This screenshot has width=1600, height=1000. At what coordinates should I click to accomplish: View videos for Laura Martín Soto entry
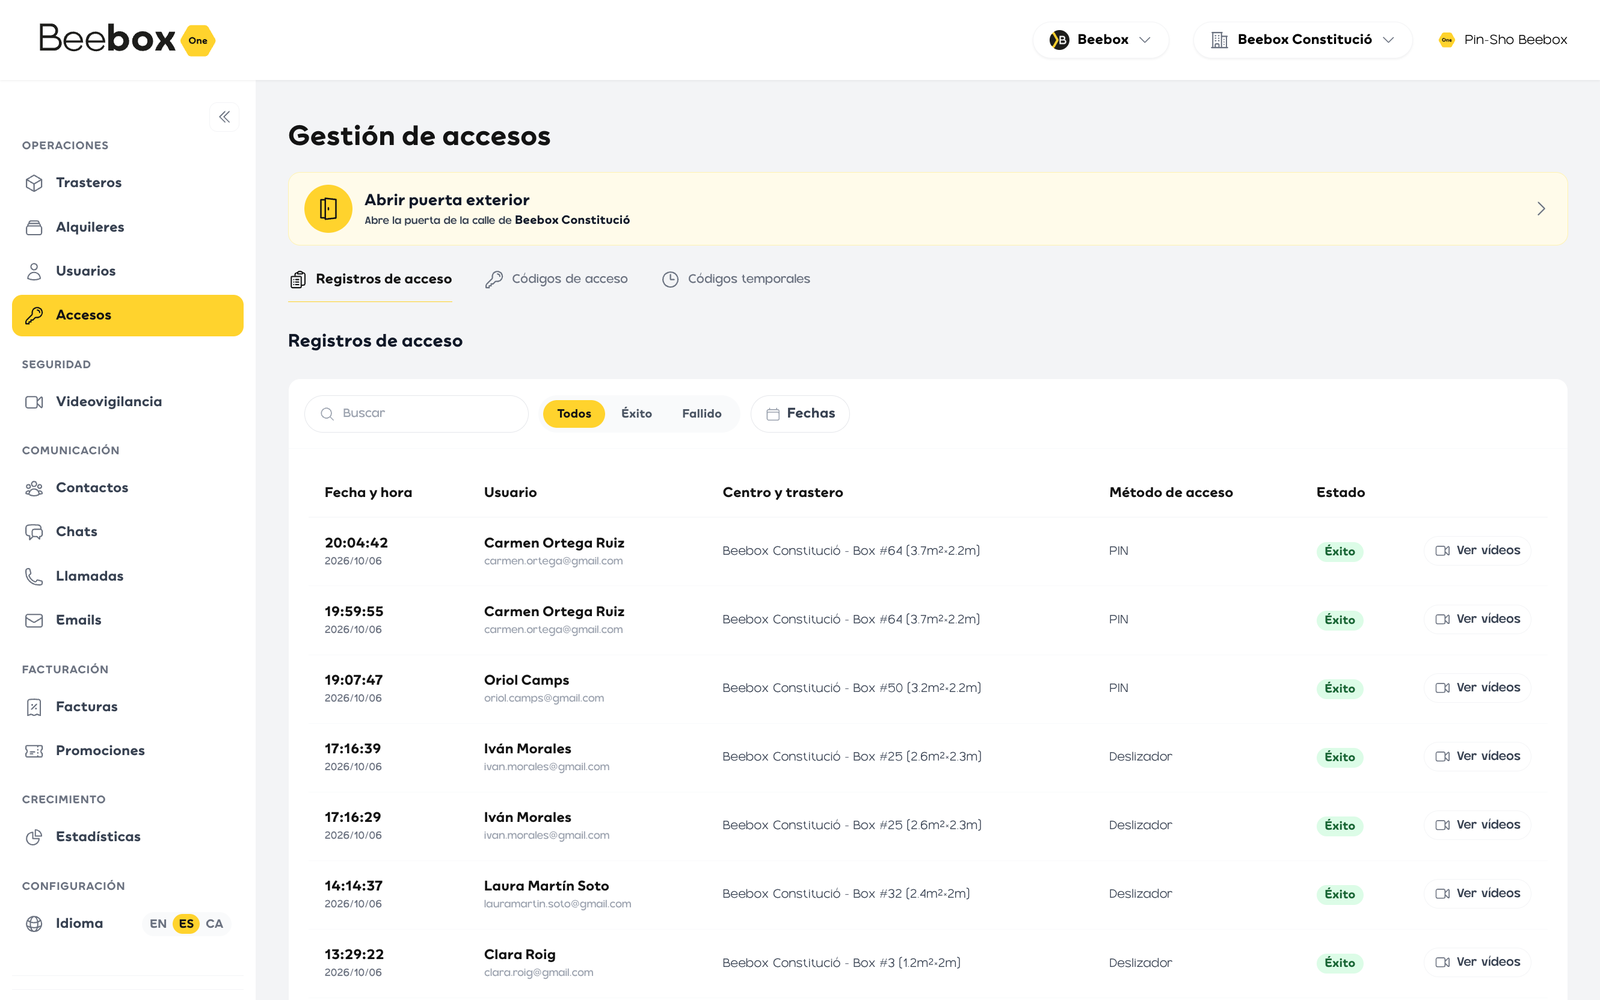pyautogui.click(x=1478, y=894)
